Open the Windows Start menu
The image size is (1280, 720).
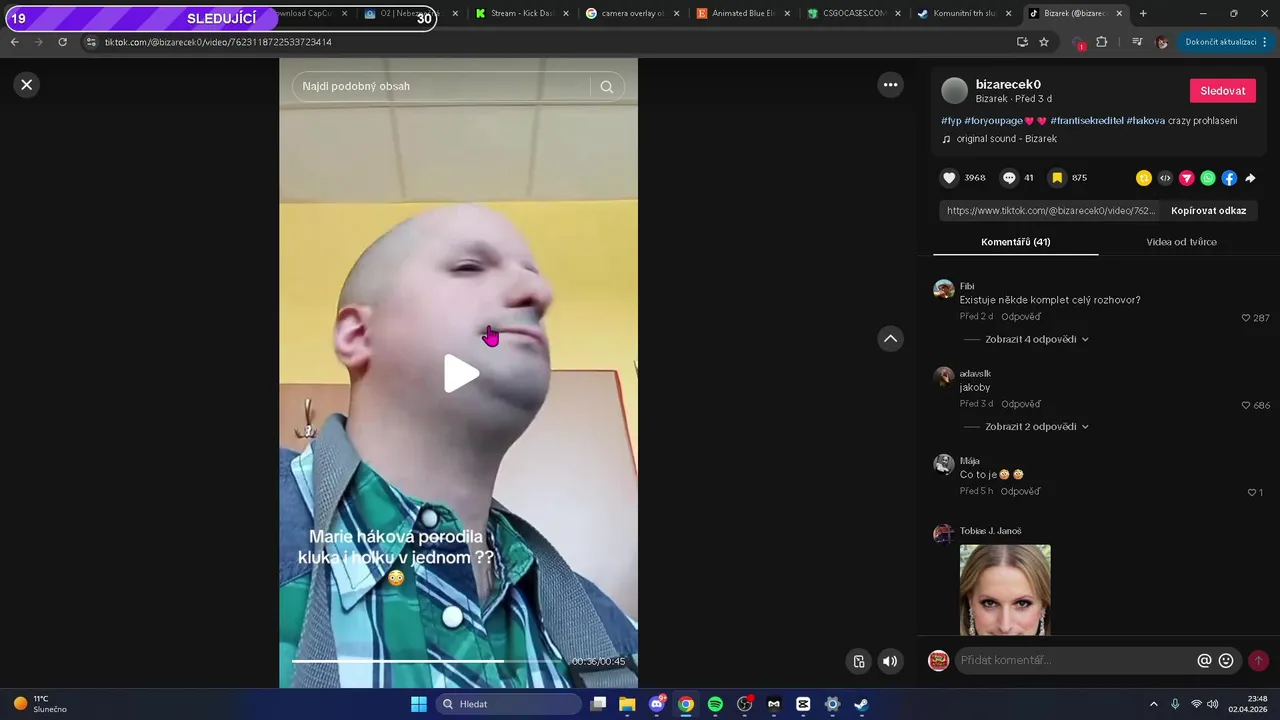419,704
